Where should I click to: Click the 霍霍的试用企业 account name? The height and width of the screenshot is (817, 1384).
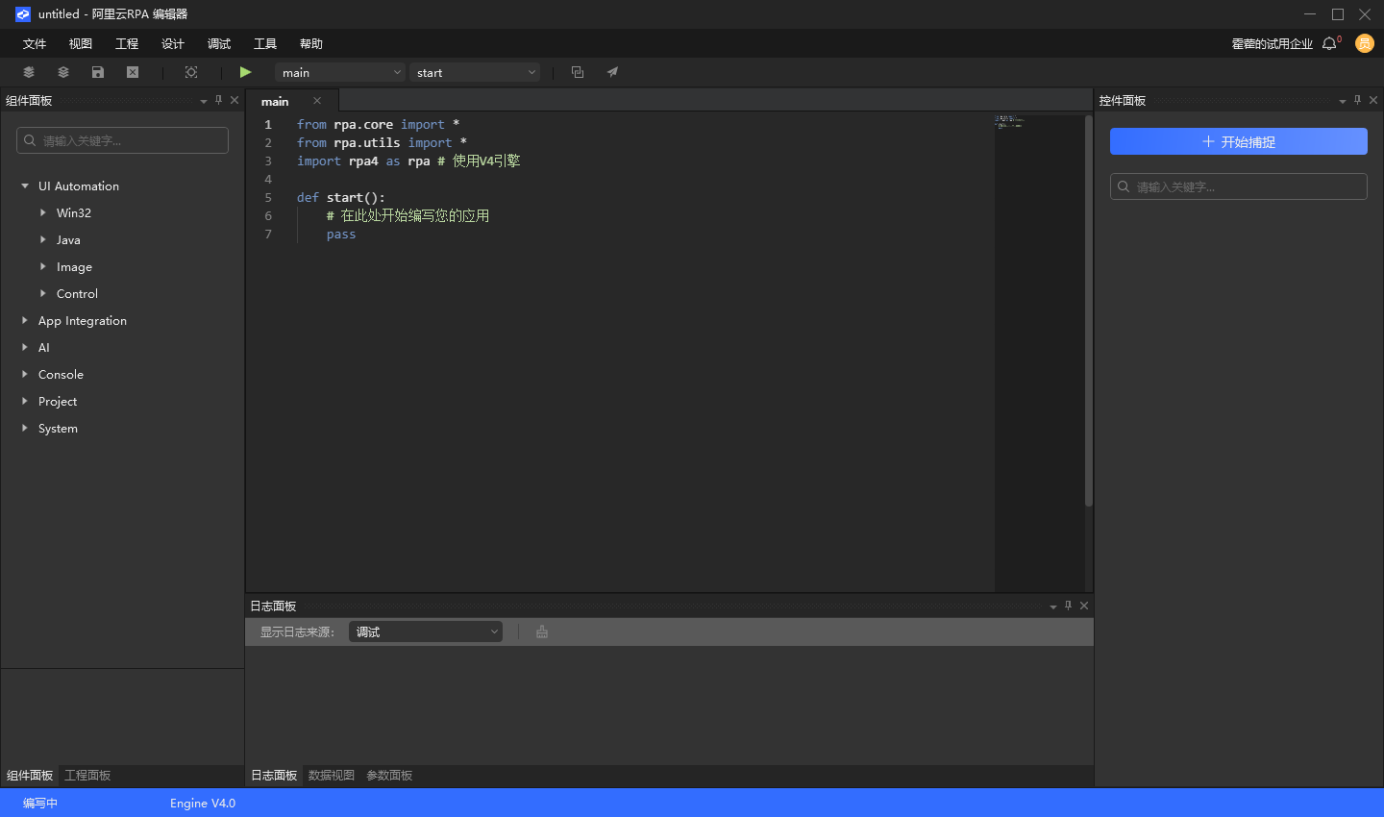pos(1272,44)
